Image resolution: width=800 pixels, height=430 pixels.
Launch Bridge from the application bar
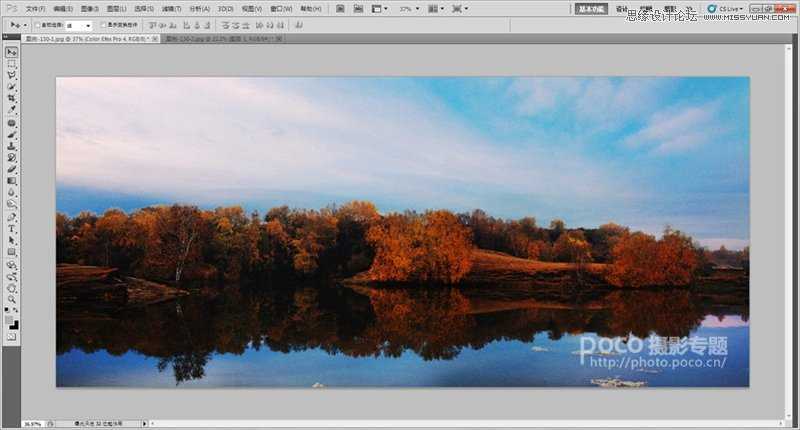[340, 9]
